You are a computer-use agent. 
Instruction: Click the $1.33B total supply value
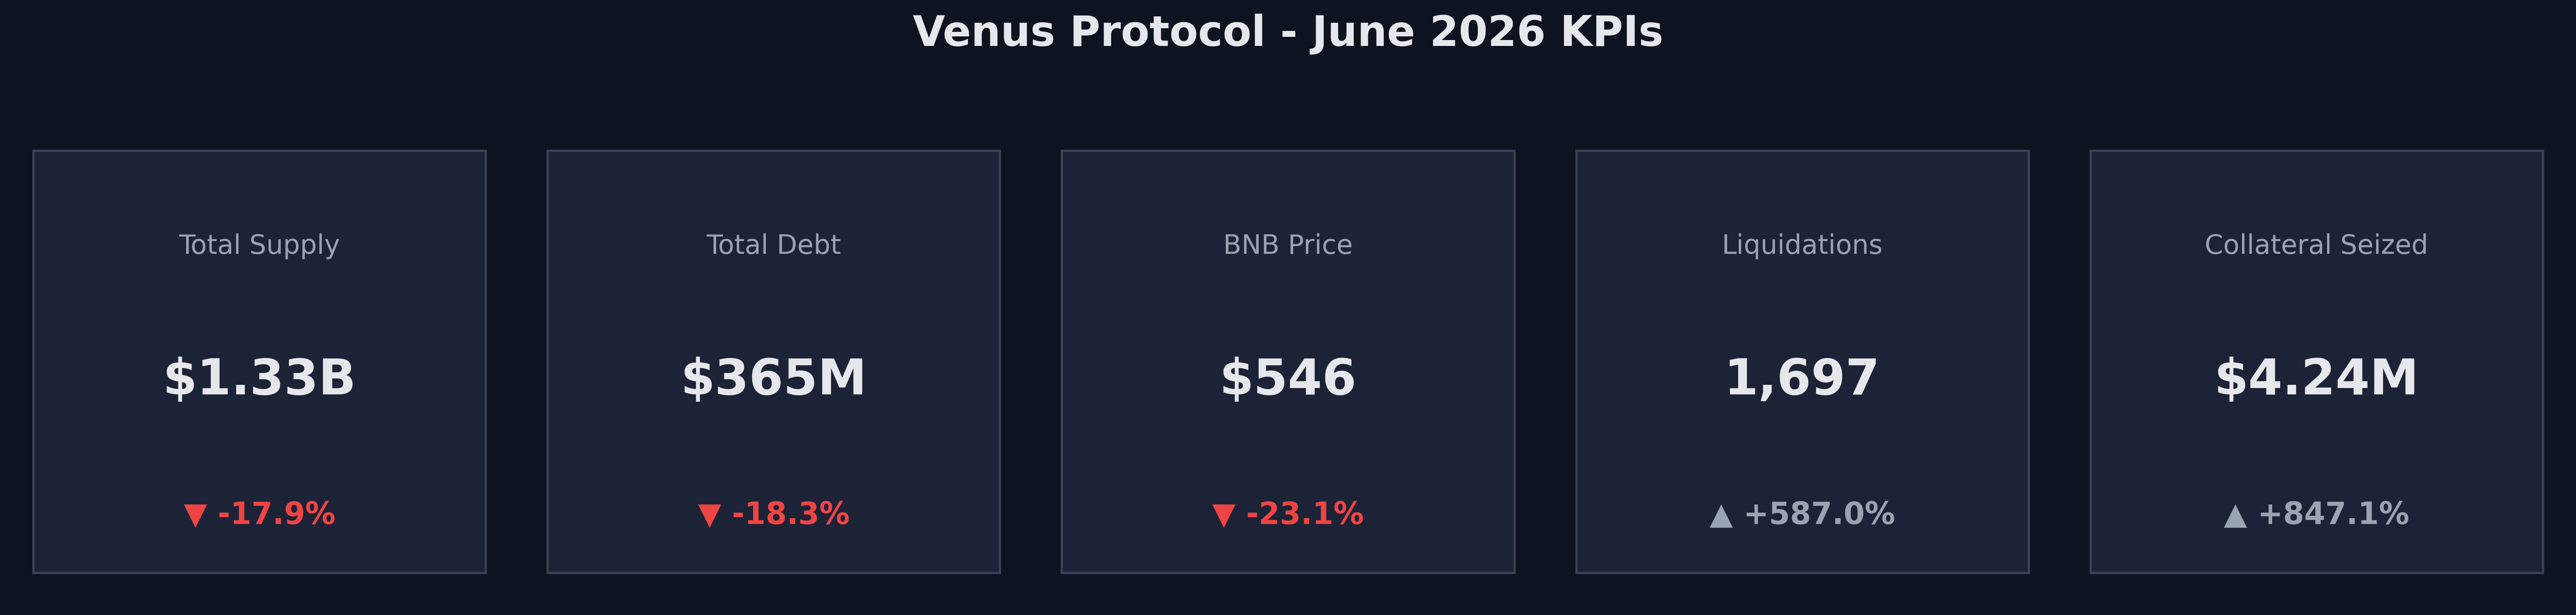259,378
